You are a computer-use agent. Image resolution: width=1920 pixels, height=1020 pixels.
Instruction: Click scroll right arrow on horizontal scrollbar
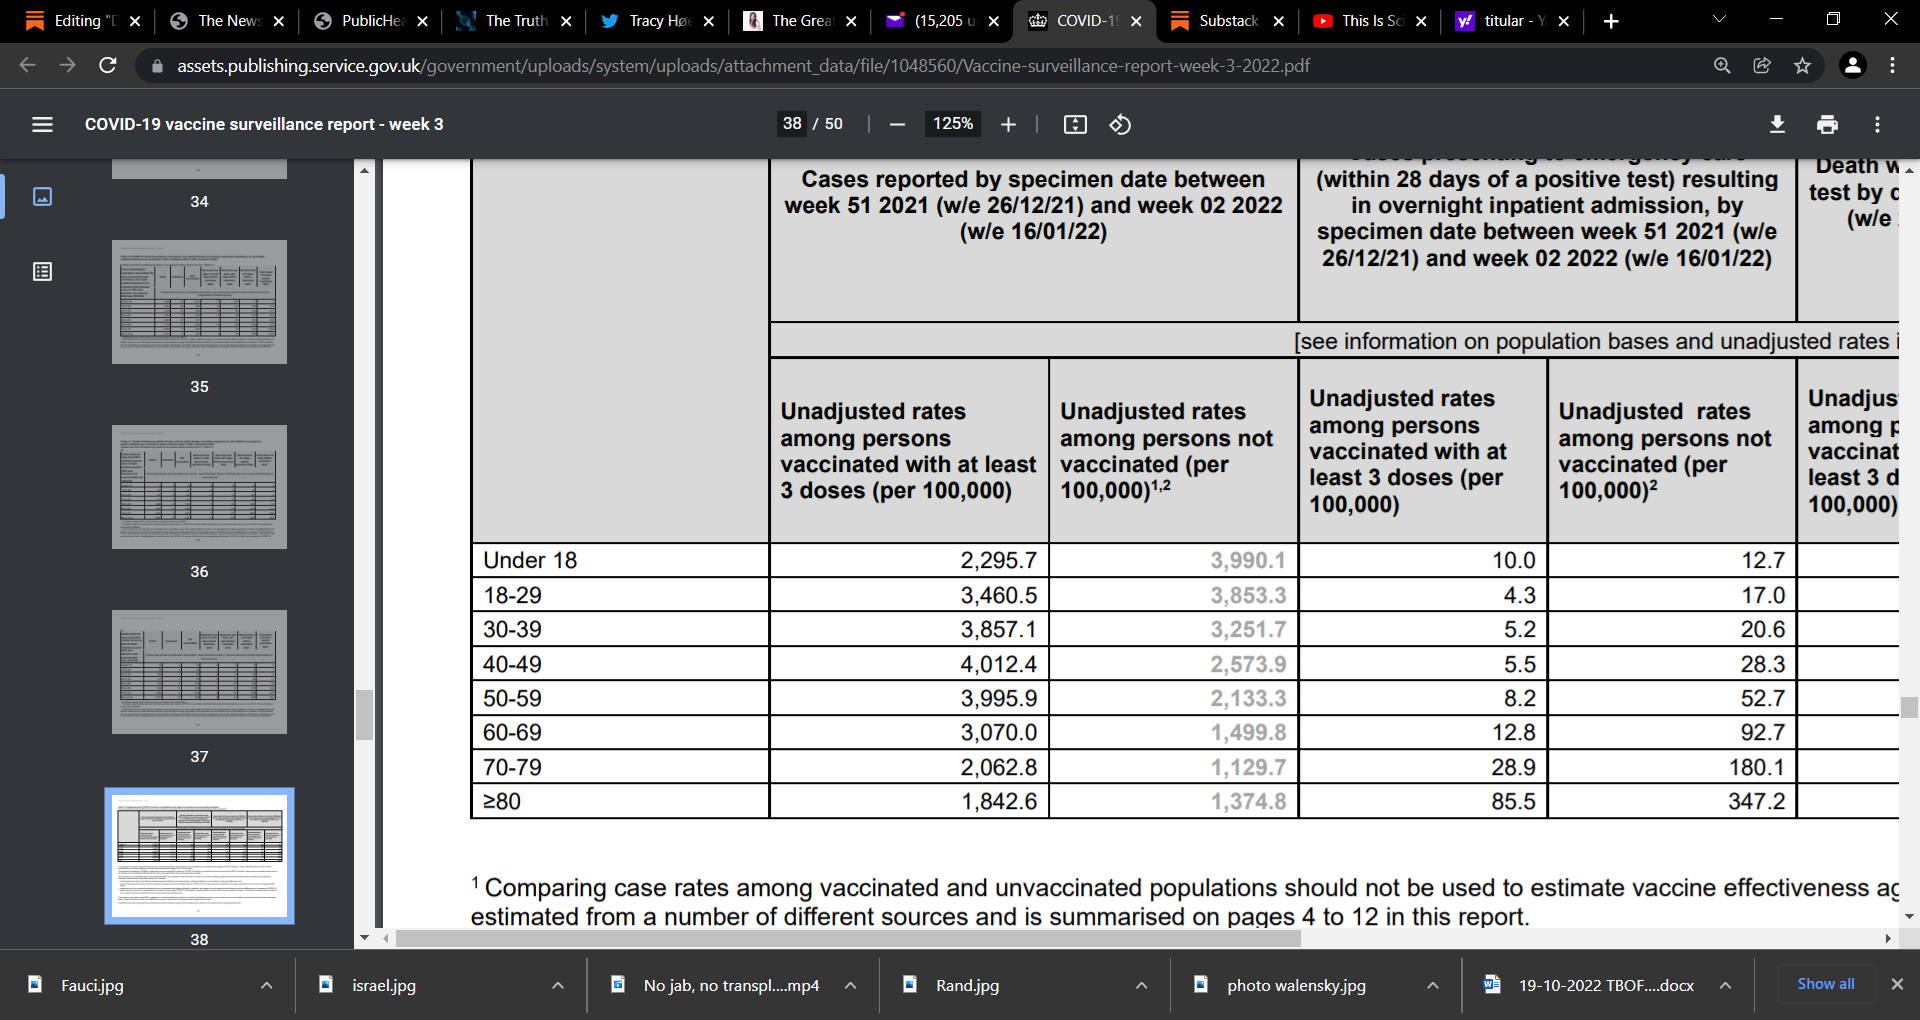[x=1888, y=938]
